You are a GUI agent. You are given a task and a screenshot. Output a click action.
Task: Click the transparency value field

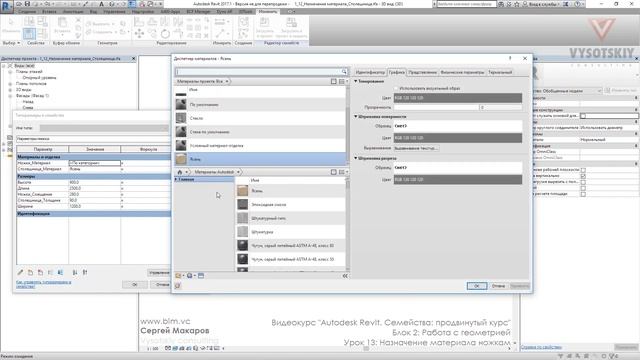coord(500,107)
